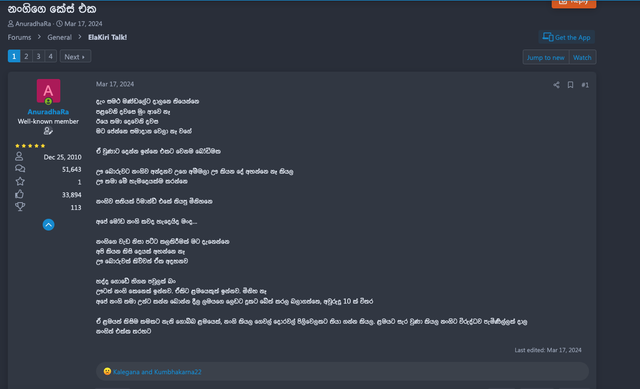Open Kalegana and Kumbhakarna22 reactions list

click(x=157, y=372)
